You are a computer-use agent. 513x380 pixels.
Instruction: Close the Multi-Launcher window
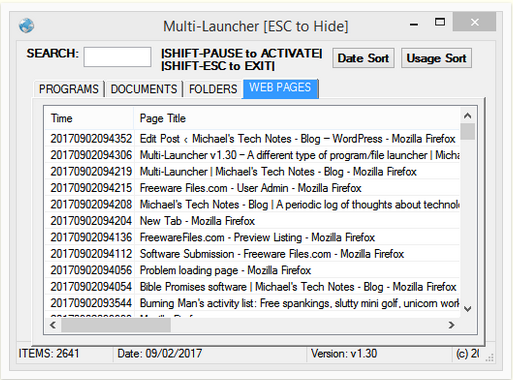click(474, 22)
